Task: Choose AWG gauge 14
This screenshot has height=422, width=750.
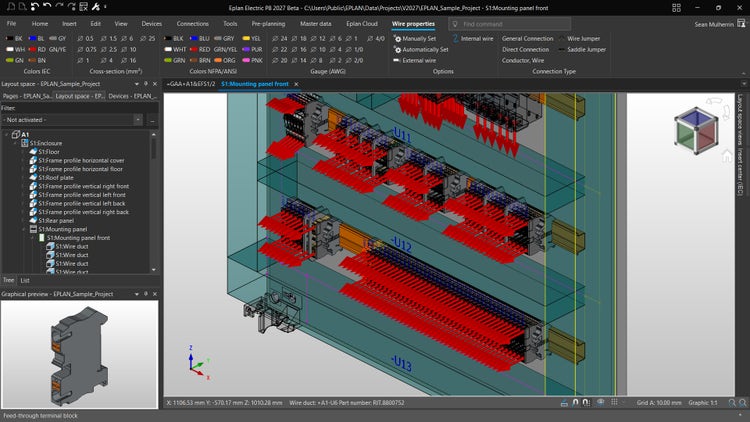Action: click(299, 60)
